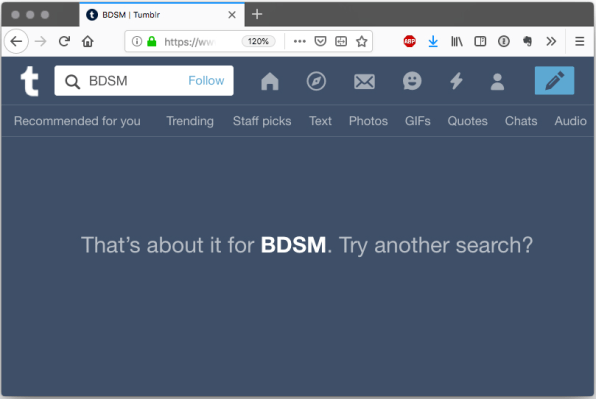The image size is (596, 399).
Task: Switch to Staff picks tab
Action: coord(262,121)
